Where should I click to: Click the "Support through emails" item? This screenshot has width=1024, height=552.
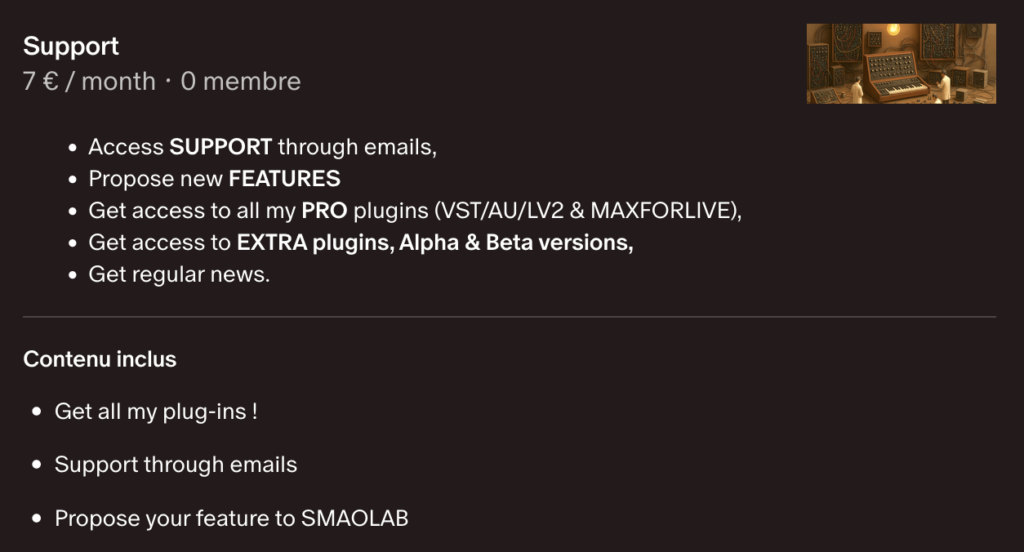click(176, 464)
